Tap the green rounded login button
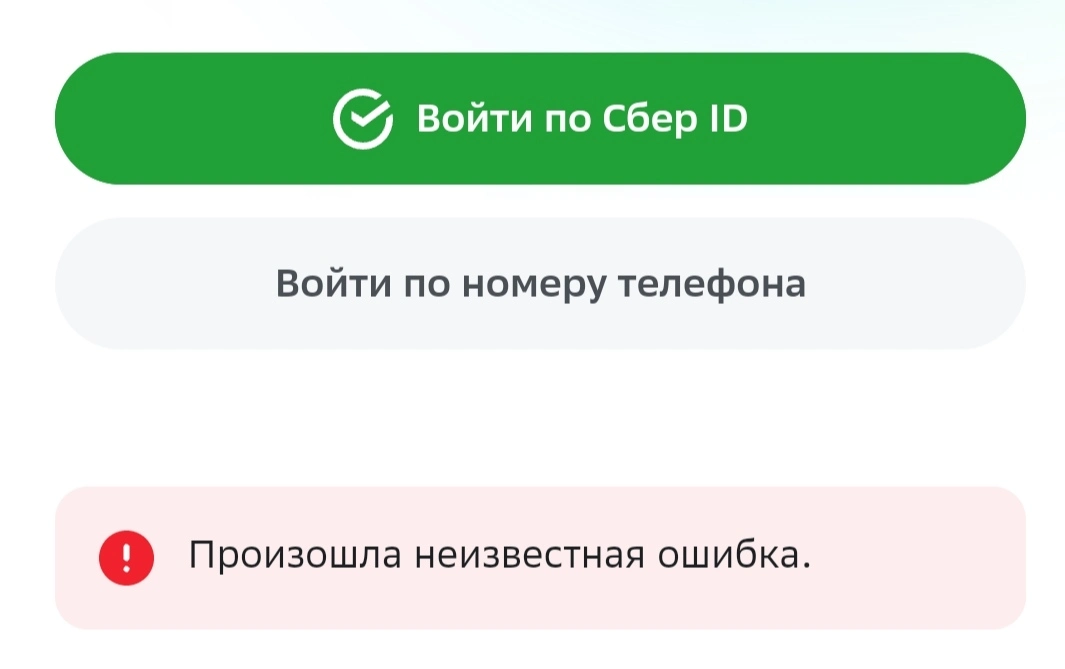1065x669 pixels. click(x=540, y=118)
